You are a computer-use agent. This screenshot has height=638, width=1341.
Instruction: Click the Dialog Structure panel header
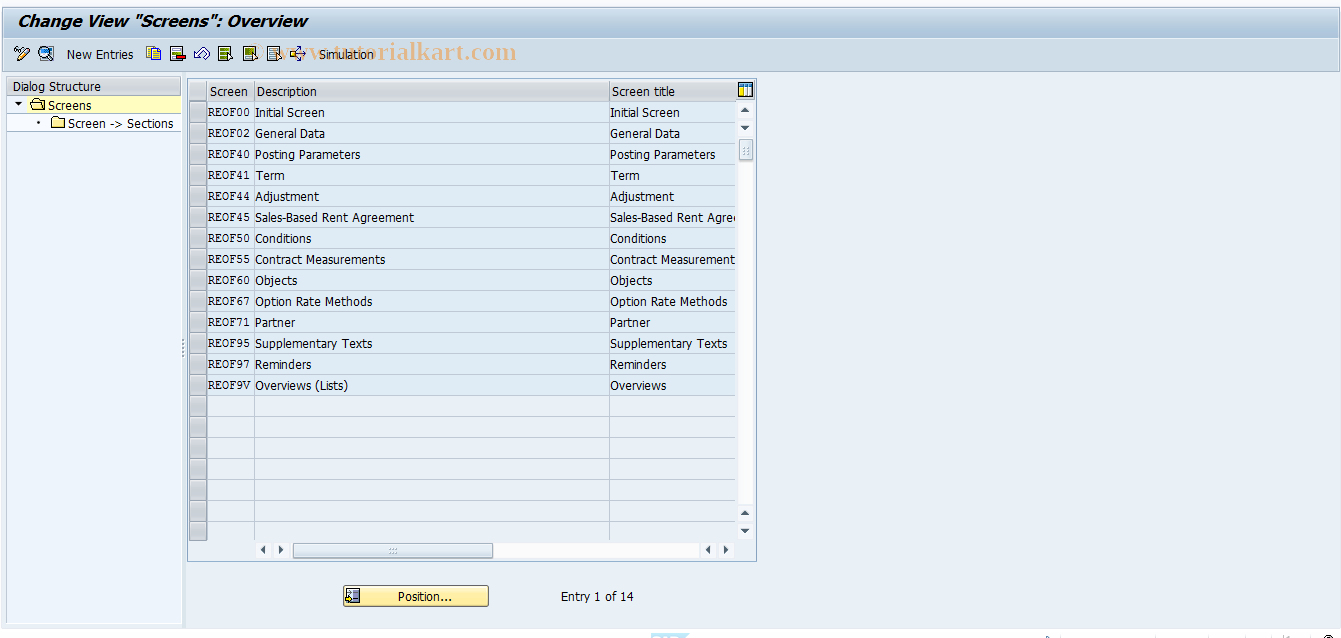94,86
